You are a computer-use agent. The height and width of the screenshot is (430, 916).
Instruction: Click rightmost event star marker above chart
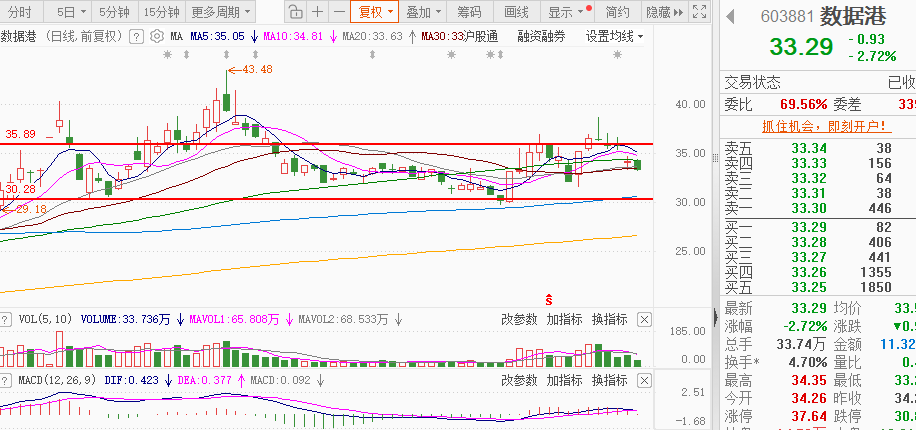(617, 55)
